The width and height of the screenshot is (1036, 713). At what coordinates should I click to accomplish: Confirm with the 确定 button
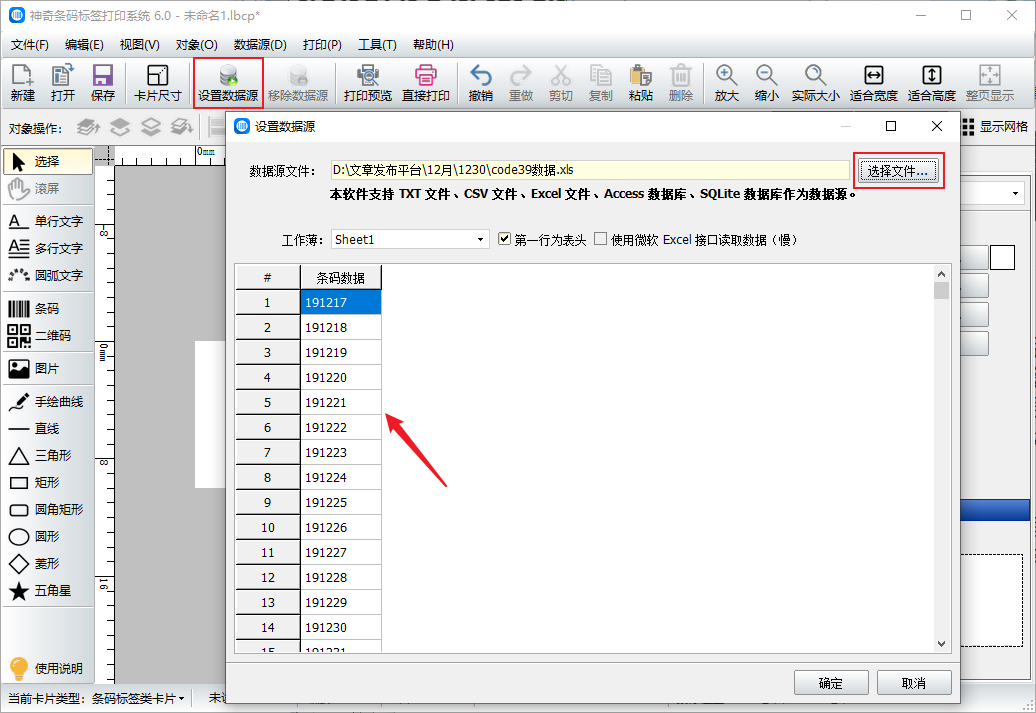(x=831, y=683)
